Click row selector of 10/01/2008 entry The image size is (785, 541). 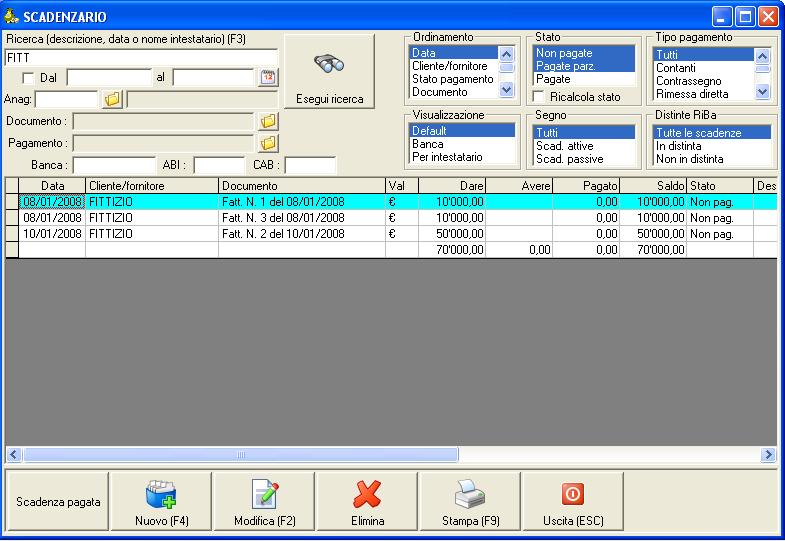(12, 234)
